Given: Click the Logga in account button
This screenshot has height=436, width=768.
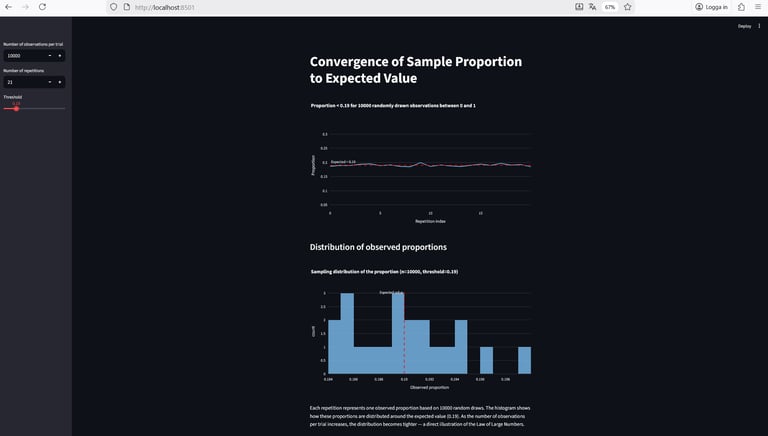Looking at the screenshot, I should 712,7.
